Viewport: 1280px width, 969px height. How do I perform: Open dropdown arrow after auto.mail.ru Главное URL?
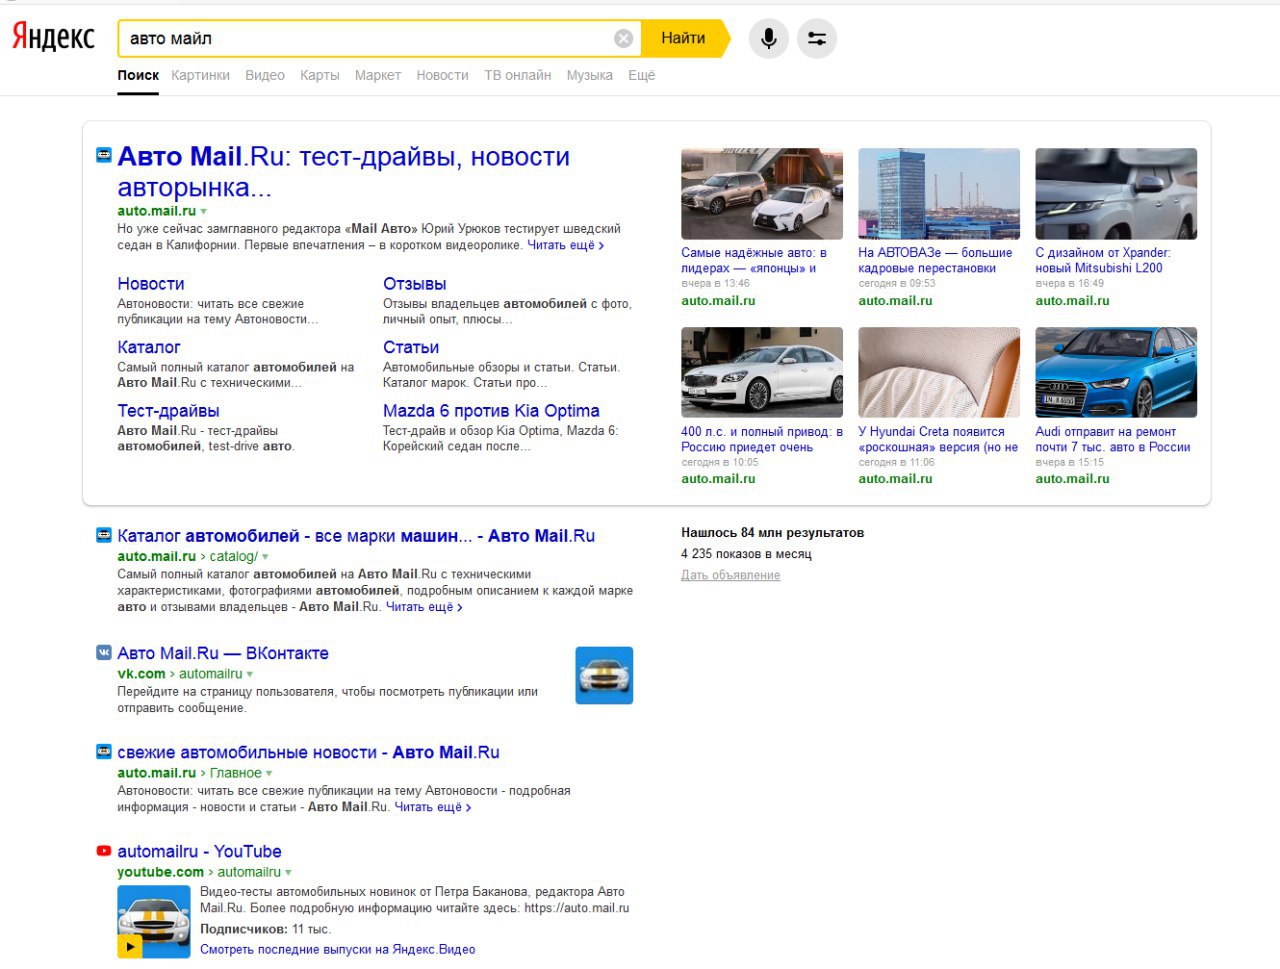[x=269, y=773]
